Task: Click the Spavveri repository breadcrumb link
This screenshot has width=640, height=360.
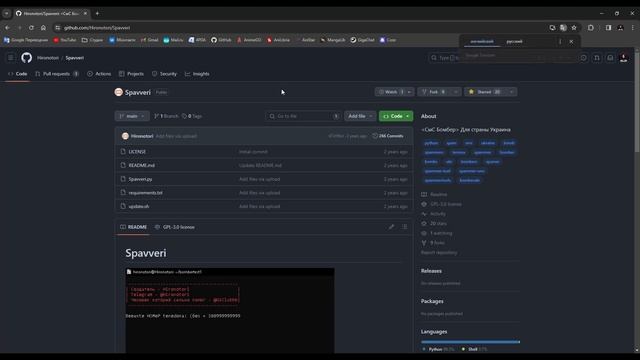Action: click(75, 58)
